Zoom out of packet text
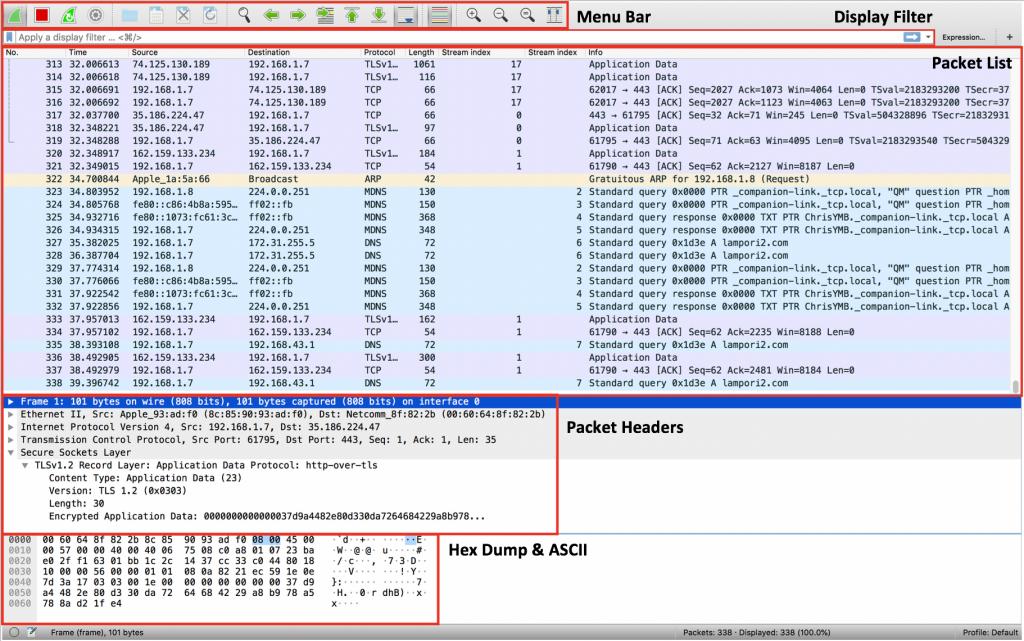The image size is (1024, 641). coord(500,14)
